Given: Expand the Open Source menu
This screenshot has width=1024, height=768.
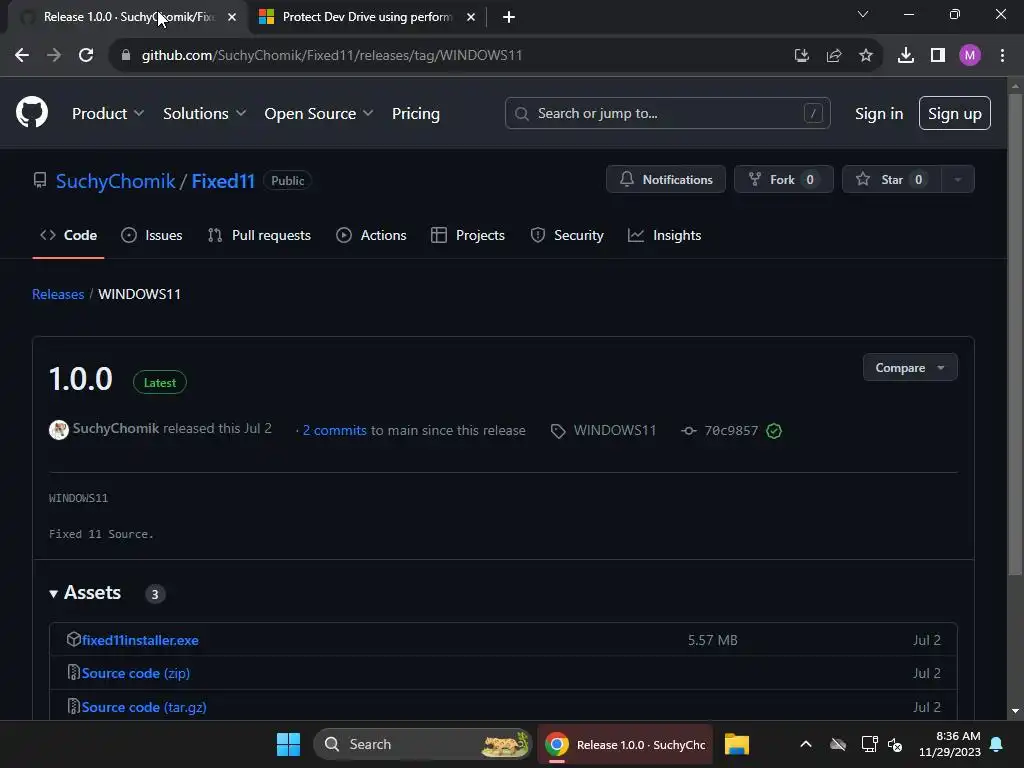Looking at the screenshot, I should pos(319,113).
